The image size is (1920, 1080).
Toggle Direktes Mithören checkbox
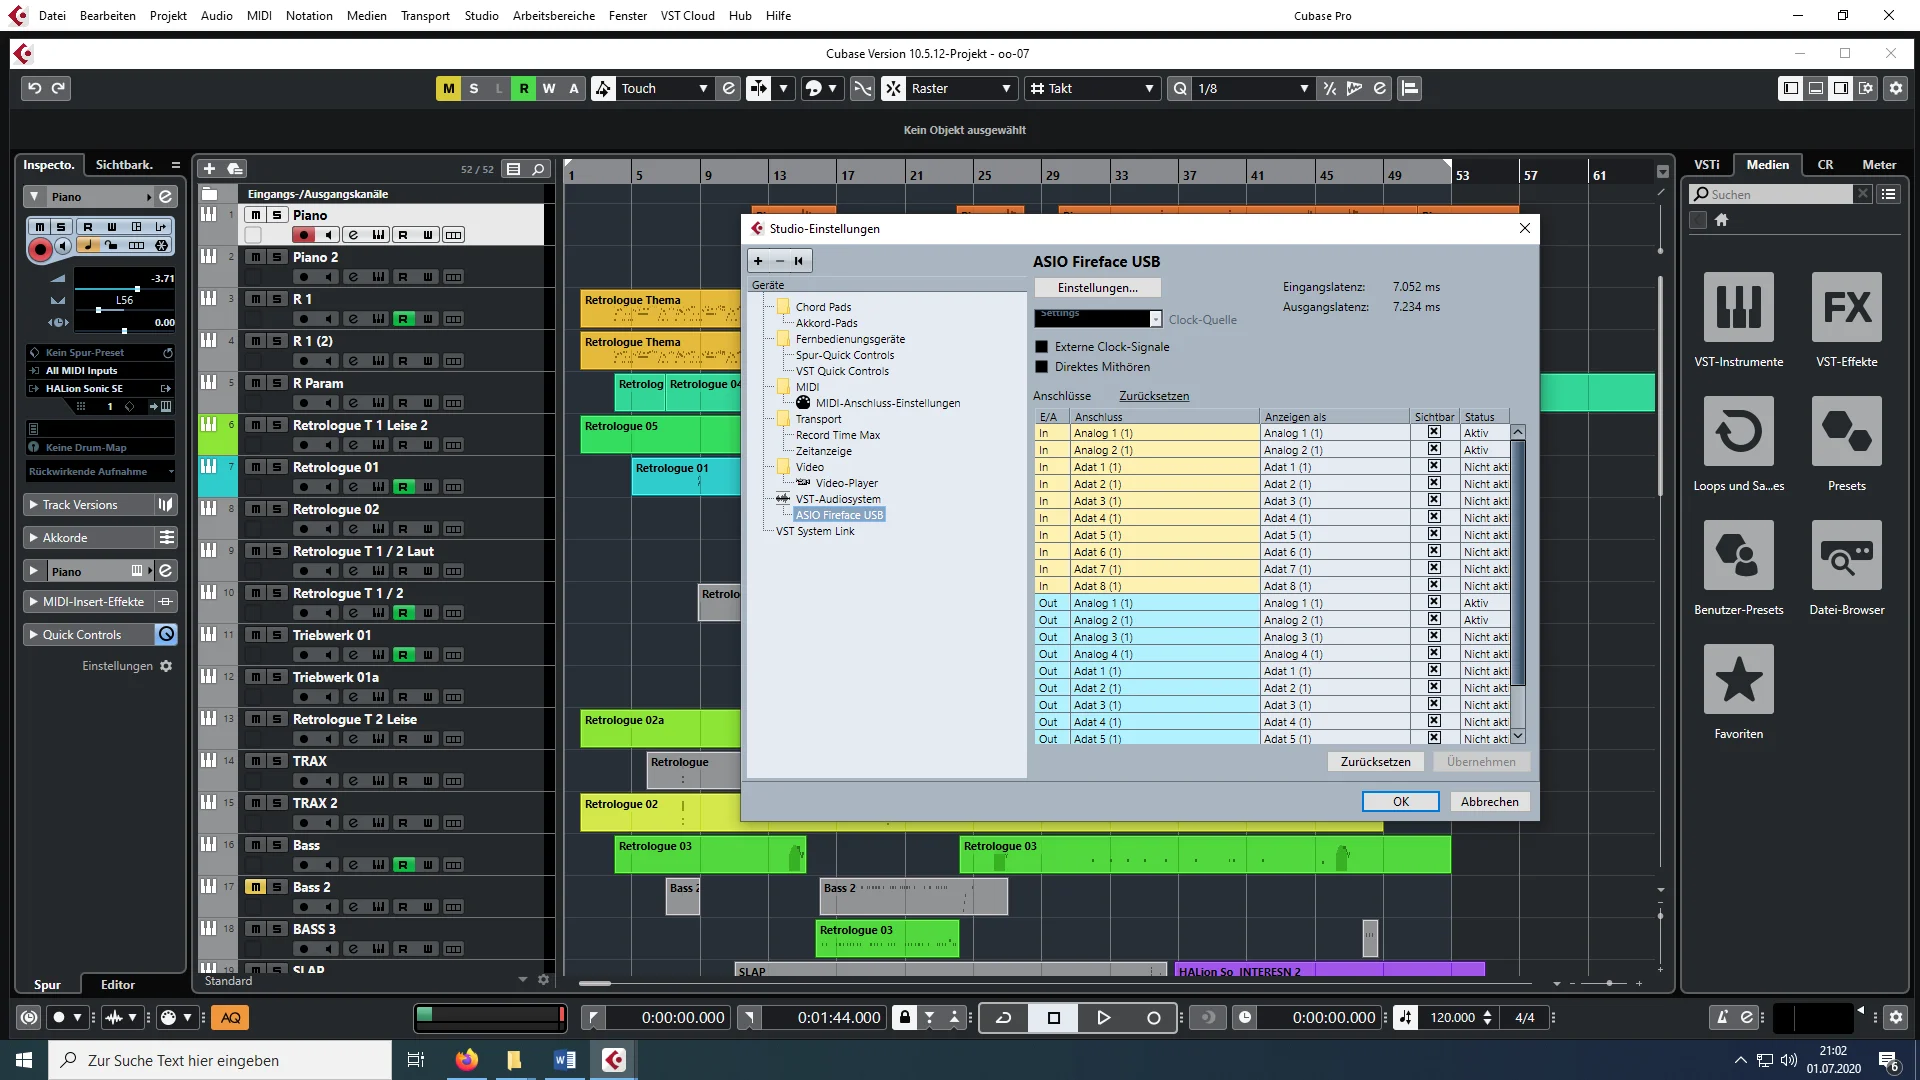coord(1041,367)
